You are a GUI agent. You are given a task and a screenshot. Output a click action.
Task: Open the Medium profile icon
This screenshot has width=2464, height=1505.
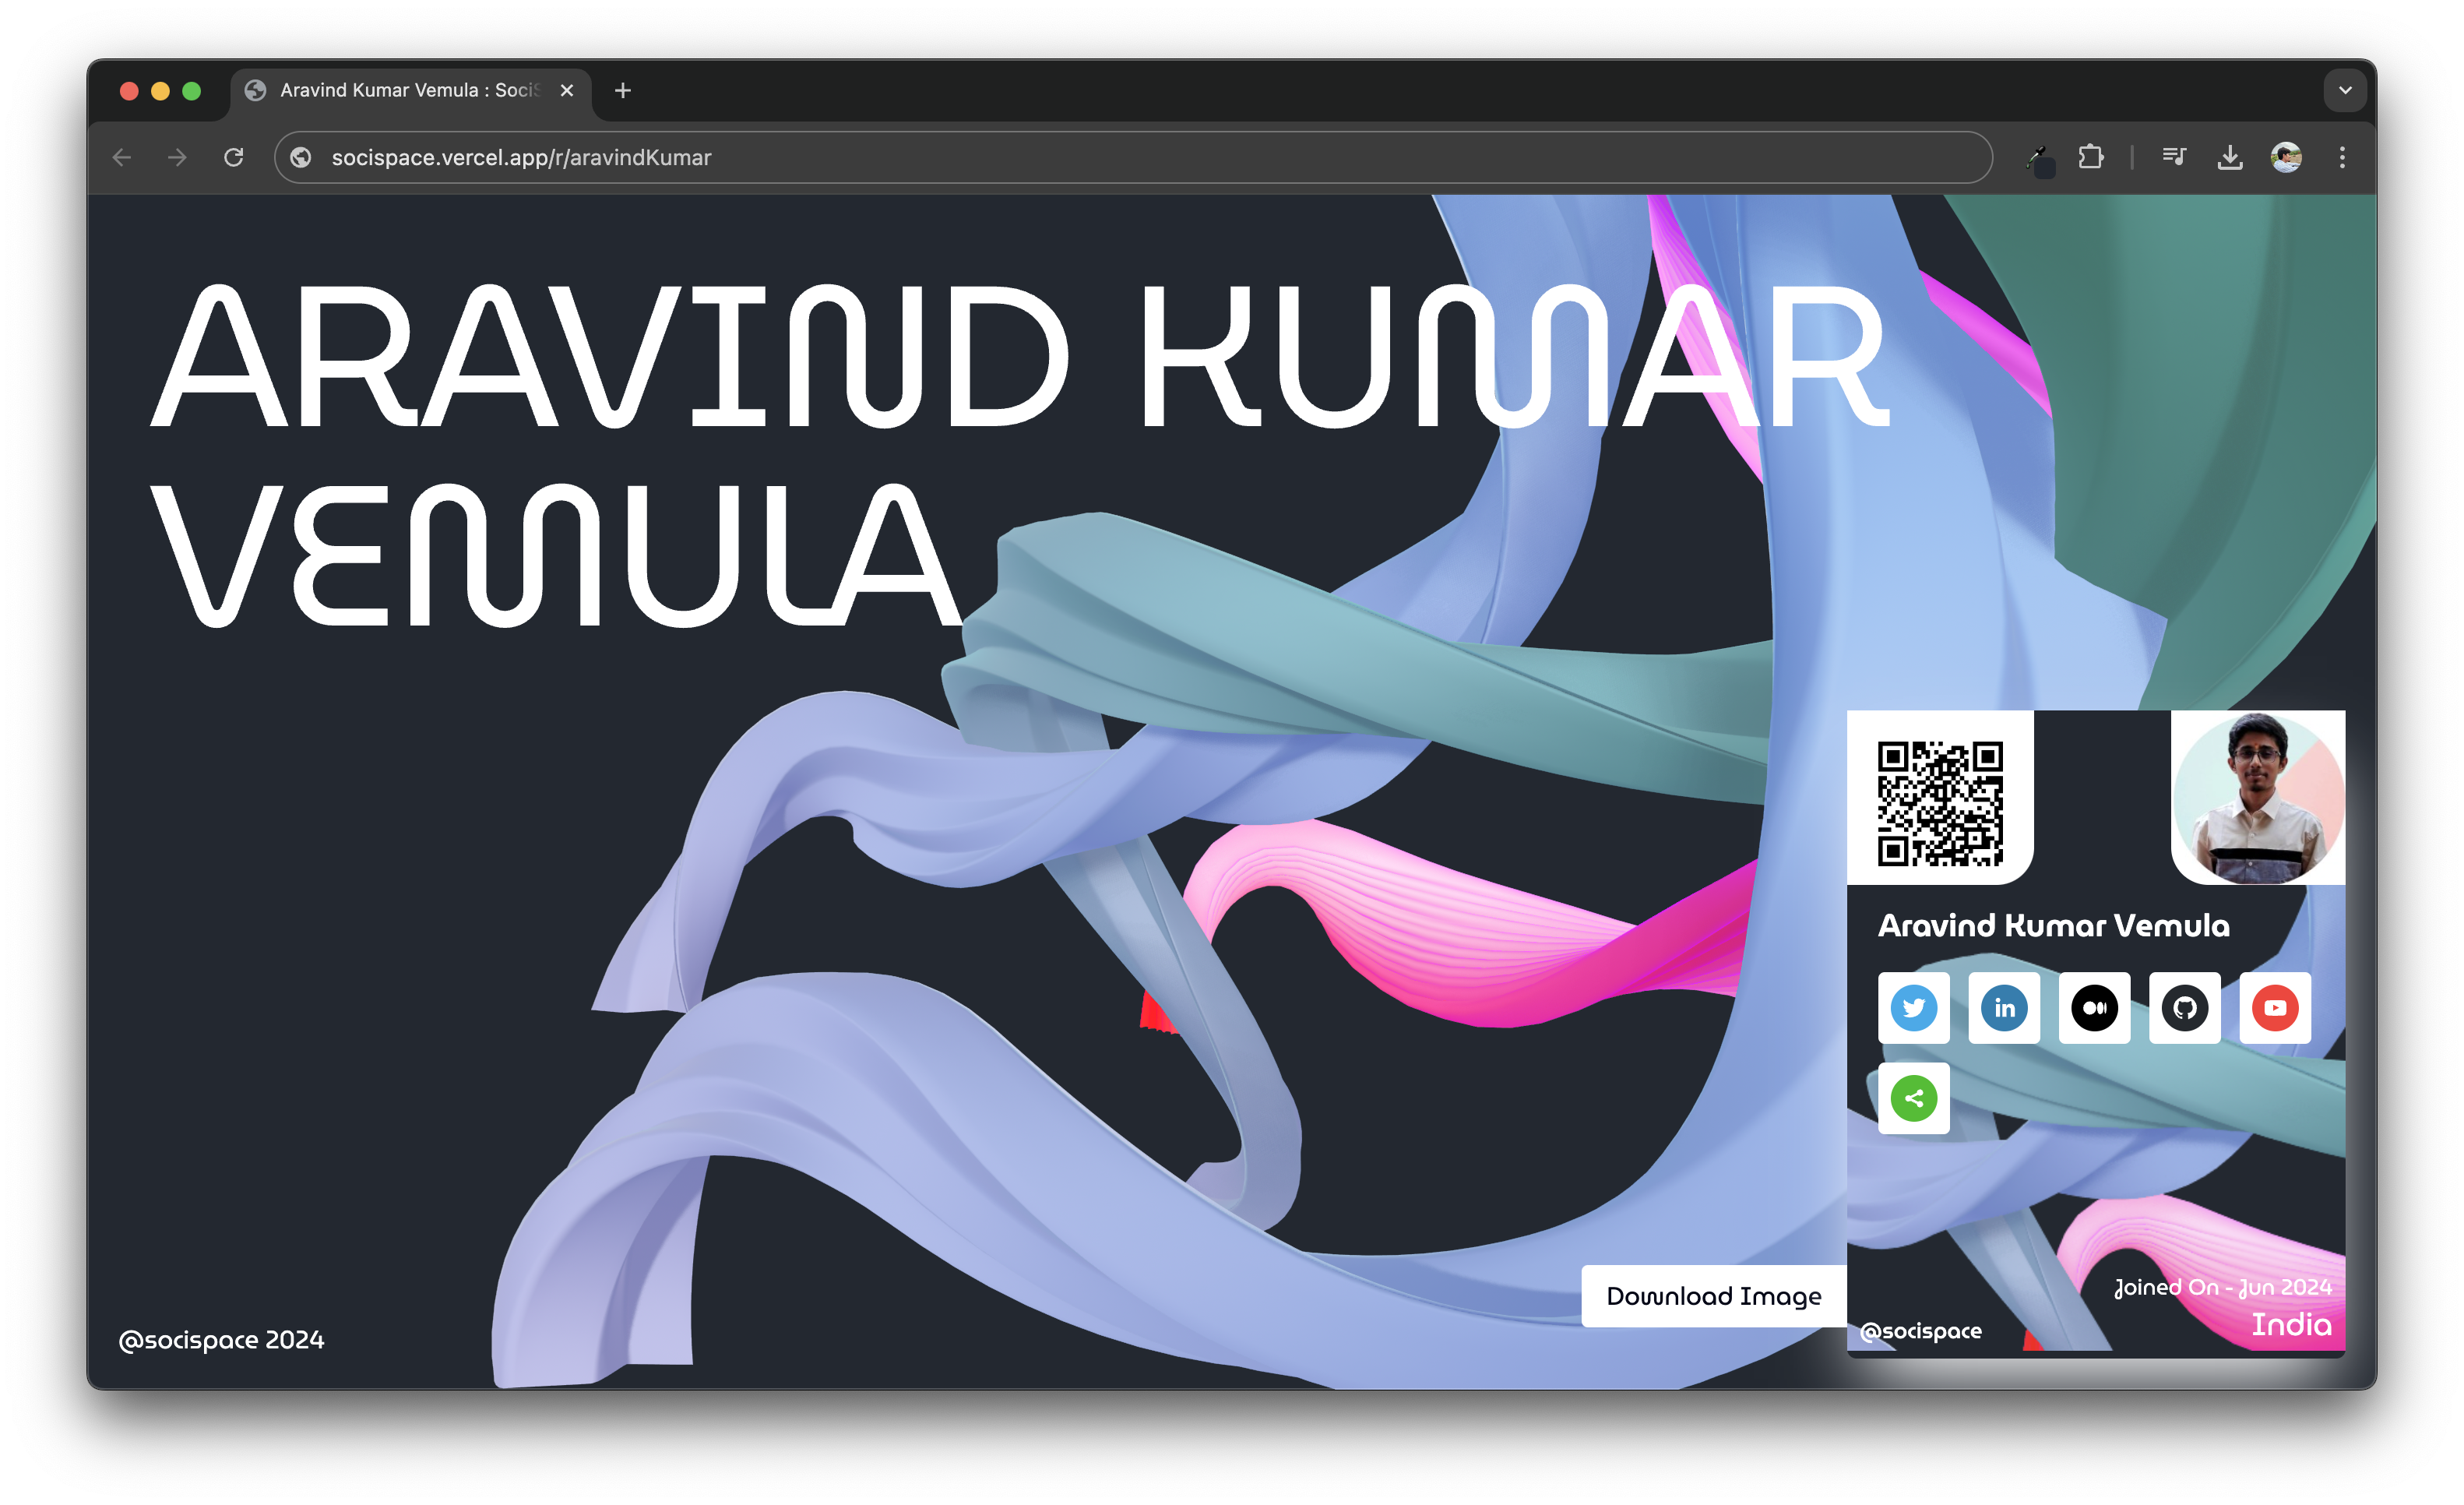[2094, 1007]
